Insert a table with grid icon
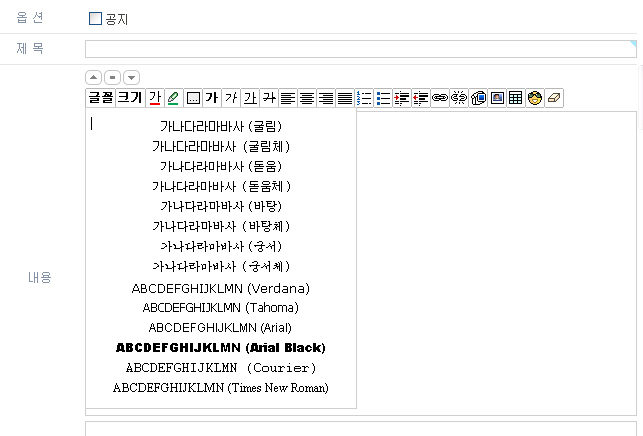The image size is (643, 436). click(x=516, y=98)
